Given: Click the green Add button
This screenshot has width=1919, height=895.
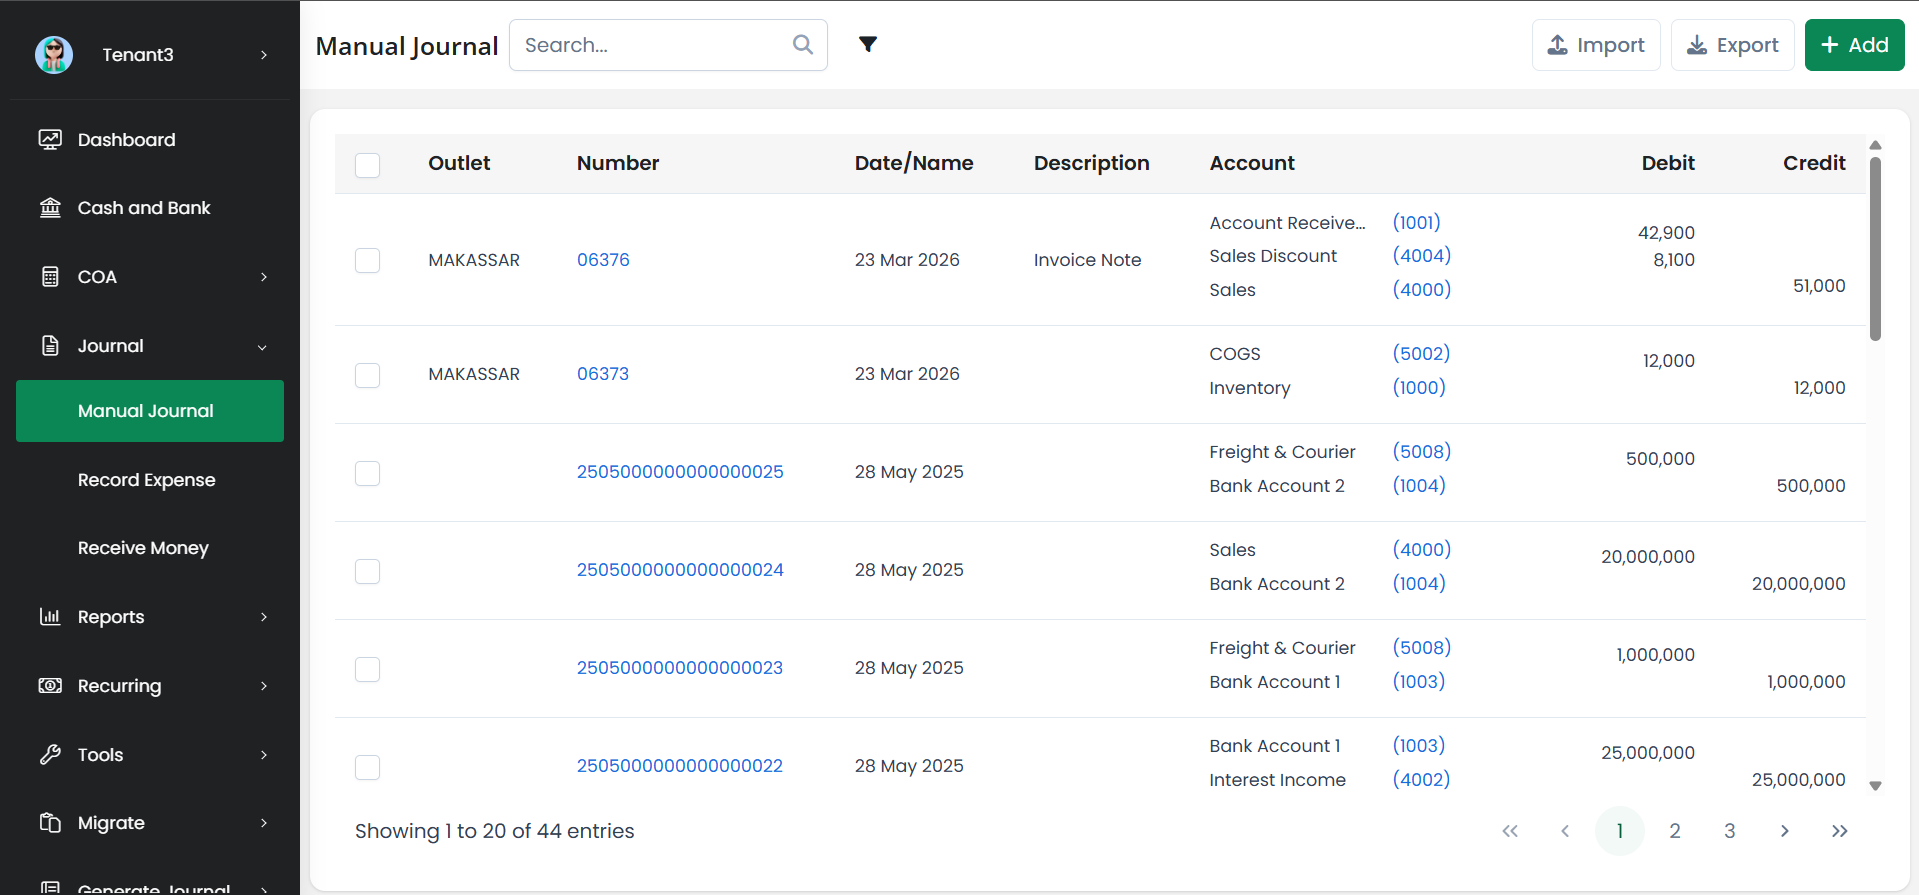Looking at the screenshot, I should (x=1855, y=45).
